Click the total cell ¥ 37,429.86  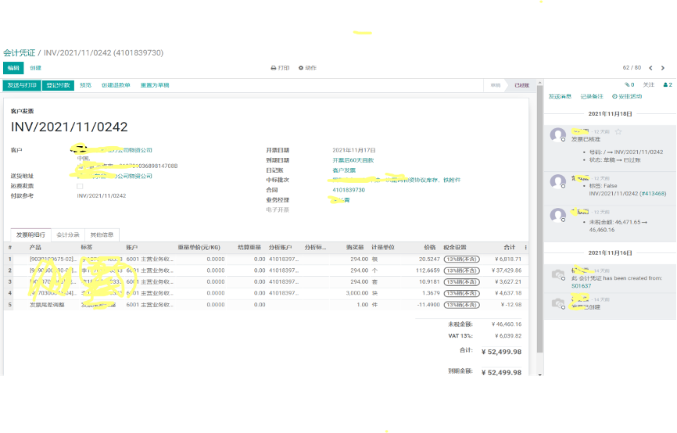coord(506,271)
